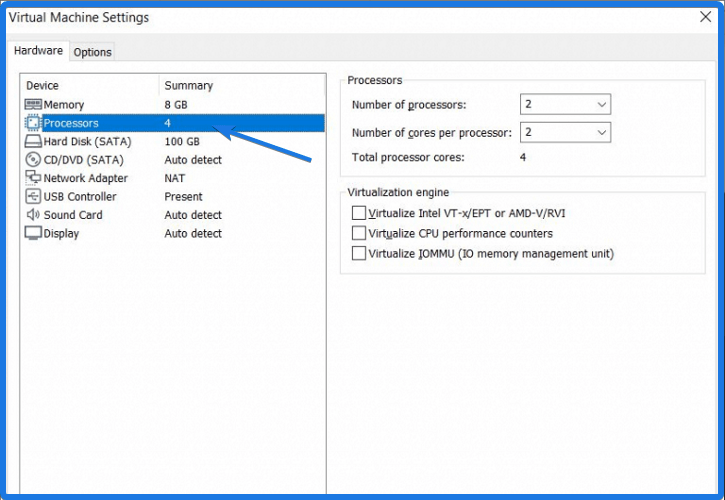The image size is (725, 500).
Task: Click the 100 GB hard disk summary
Action: tap(182, 142)
